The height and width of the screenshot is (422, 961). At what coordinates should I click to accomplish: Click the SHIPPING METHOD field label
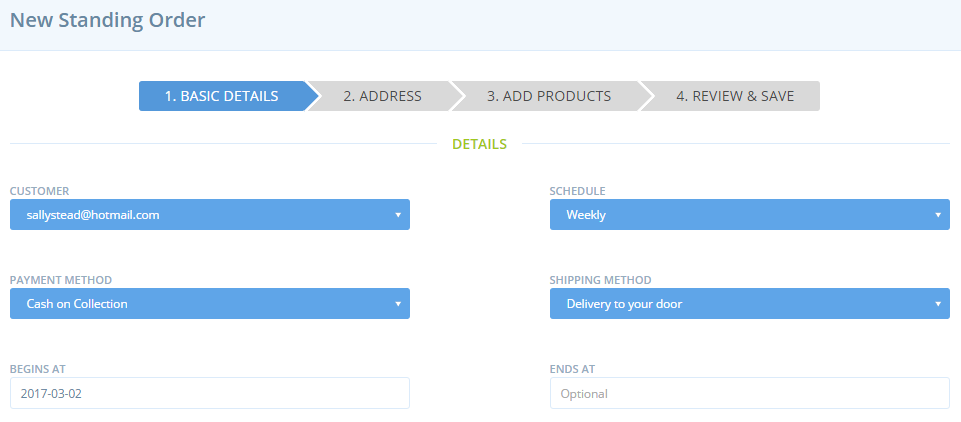601,280
